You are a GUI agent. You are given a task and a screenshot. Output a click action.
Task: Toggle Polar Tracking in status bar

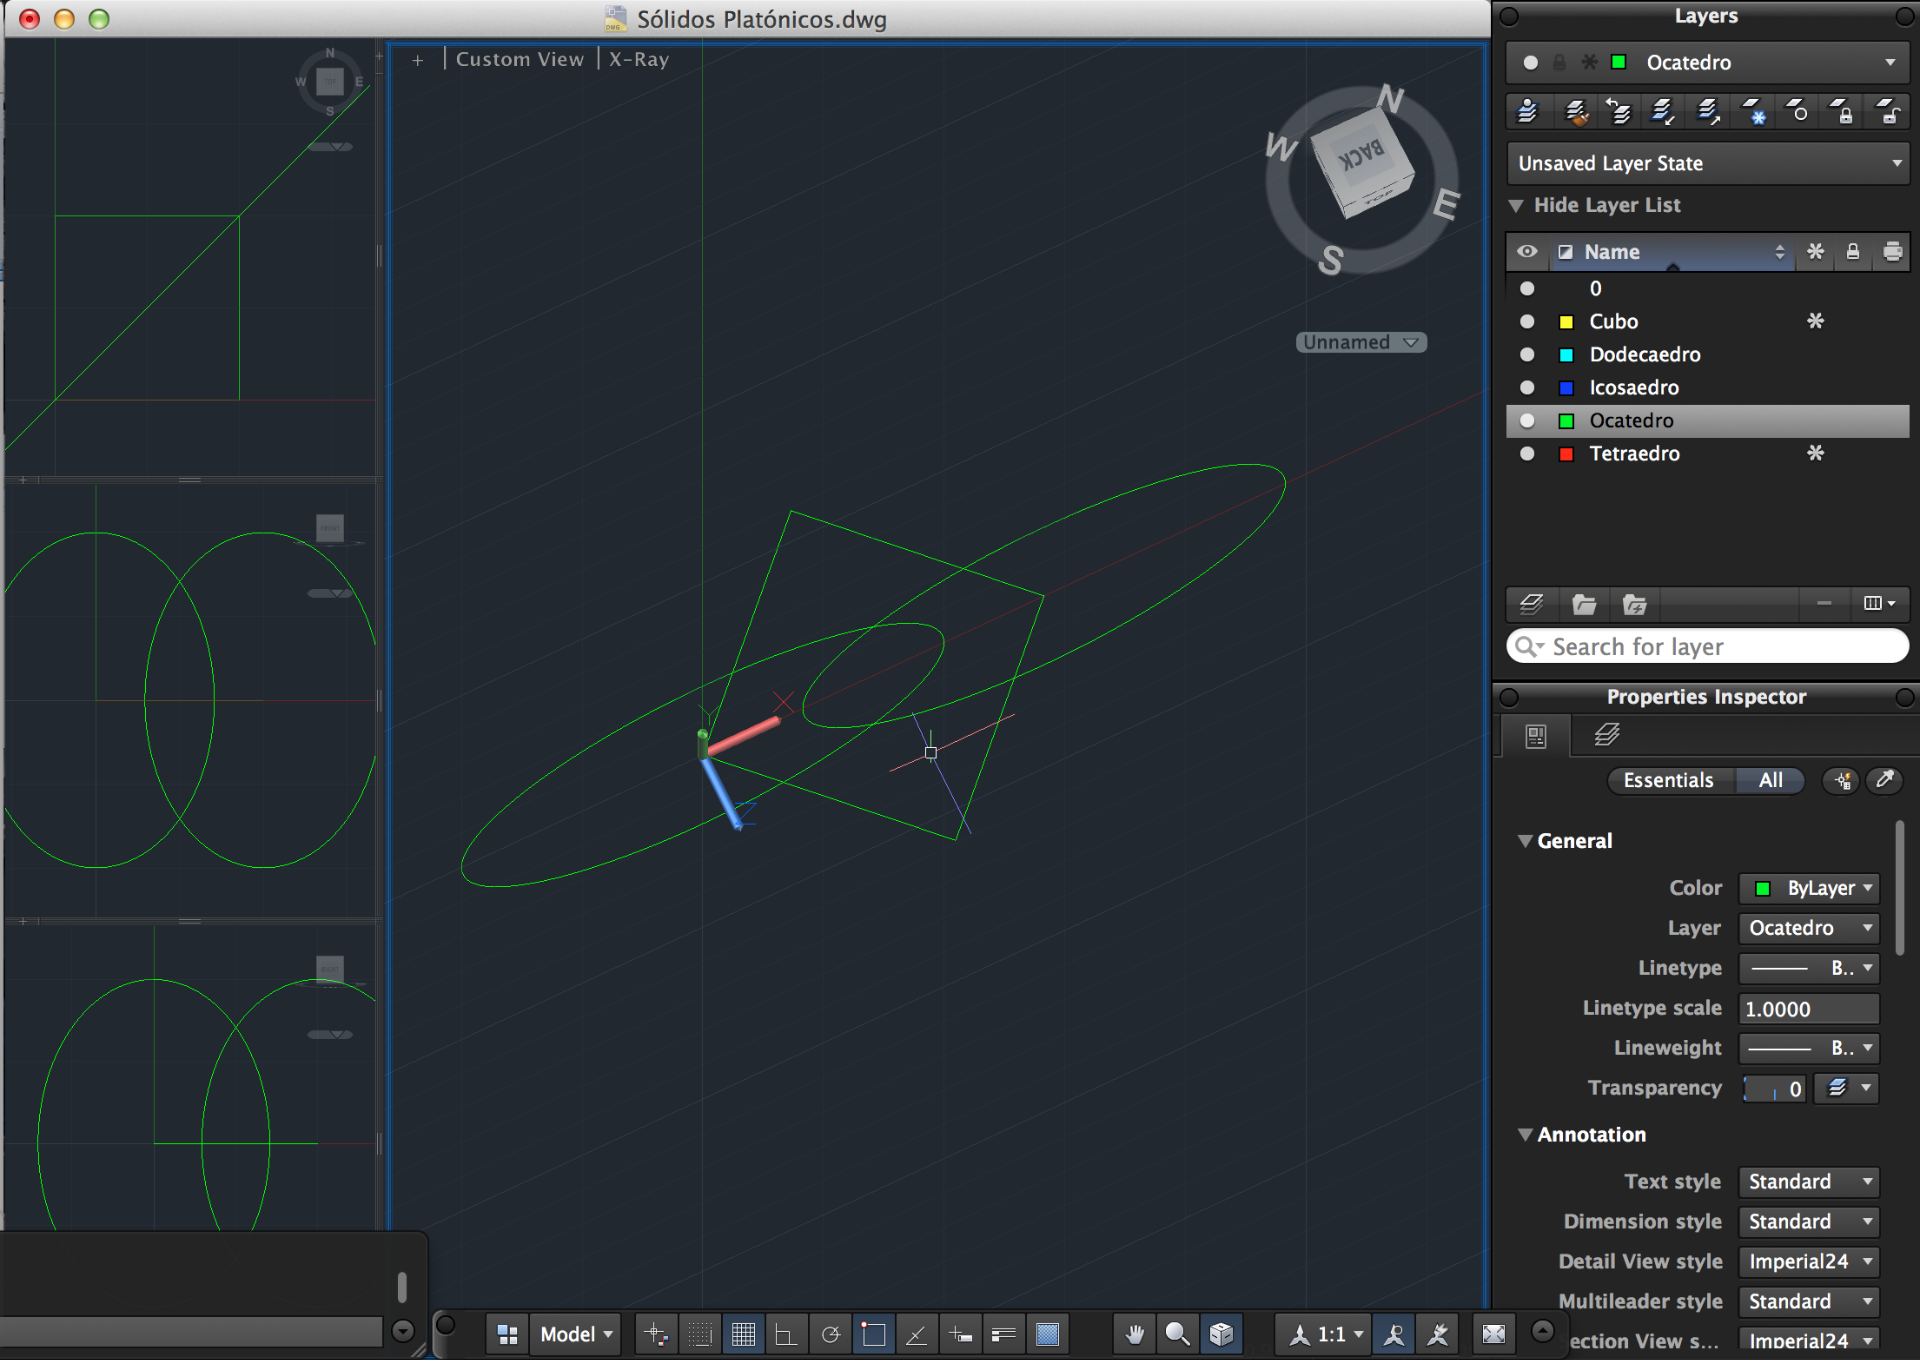[830, 1334]
